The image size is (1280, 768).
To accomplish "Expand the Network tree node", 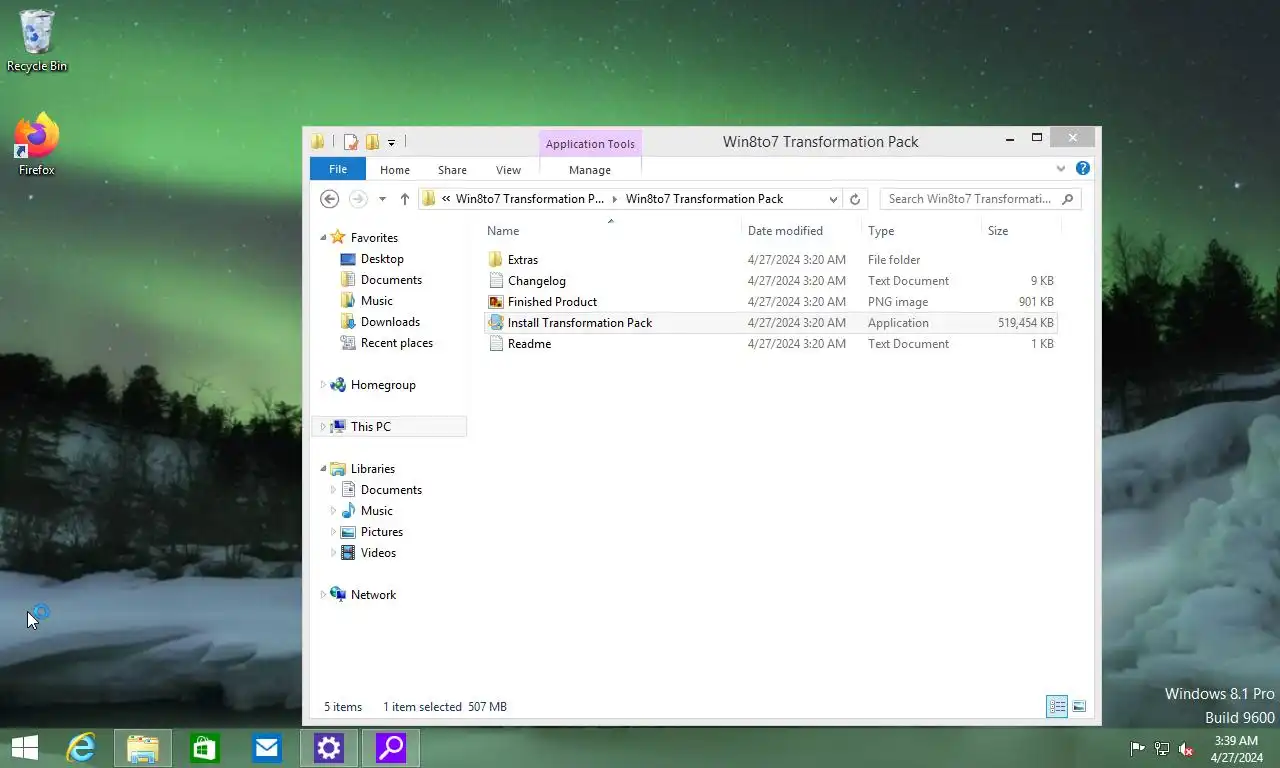I will (323, 595).
